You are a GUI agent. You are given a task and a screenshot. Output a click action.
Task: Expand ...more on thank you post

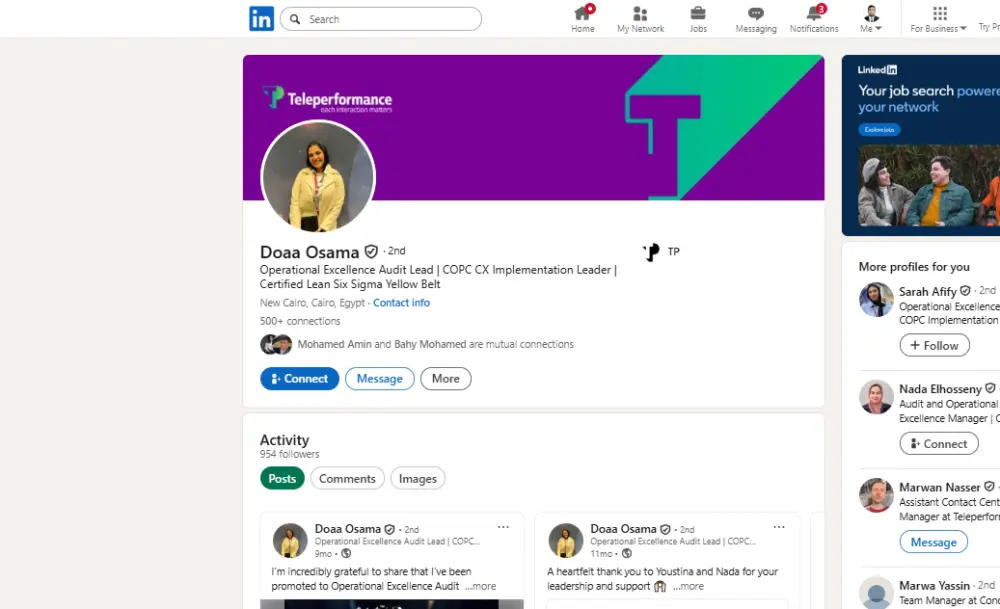pos(688,586)
